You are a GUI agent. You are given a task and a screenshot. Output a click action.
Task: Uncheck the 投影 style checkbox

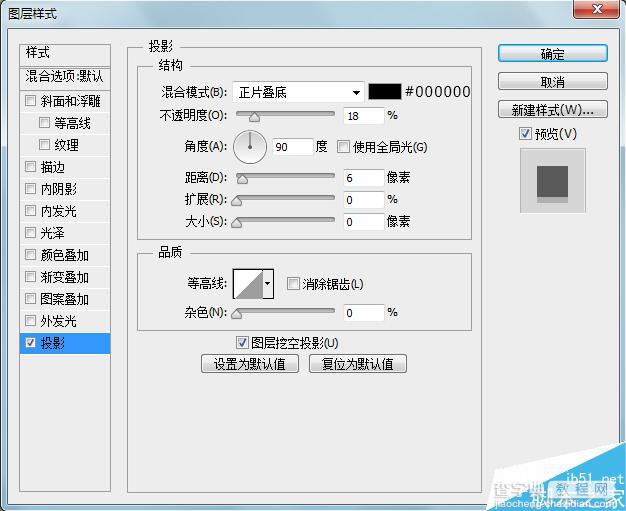coord(30,342)
